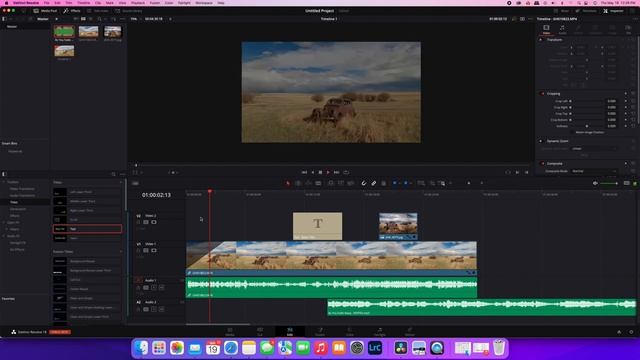Screen dimensions: 640x360
Task: Select the Selection Mode arrow tool
Action: 288,183
